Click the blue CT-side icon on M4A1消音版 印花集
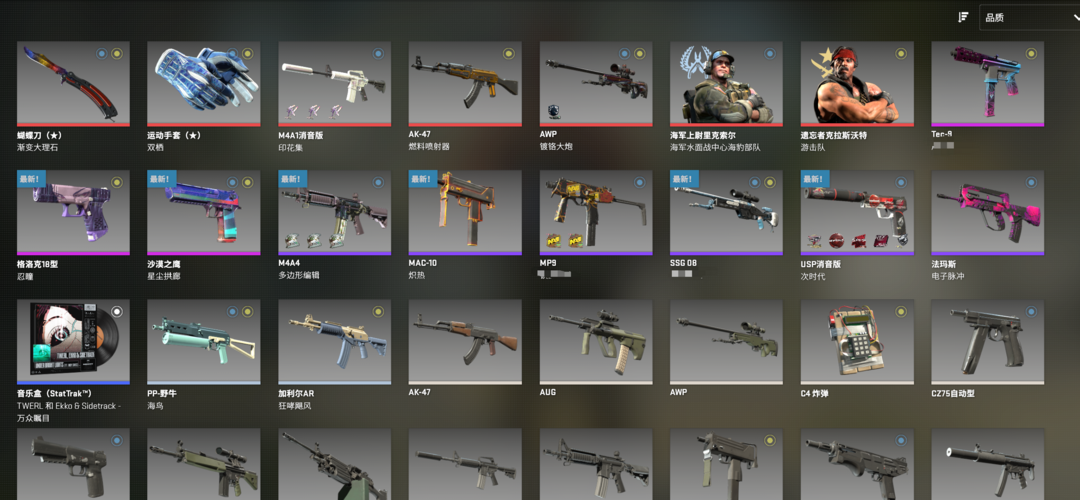 pos(377,53)
